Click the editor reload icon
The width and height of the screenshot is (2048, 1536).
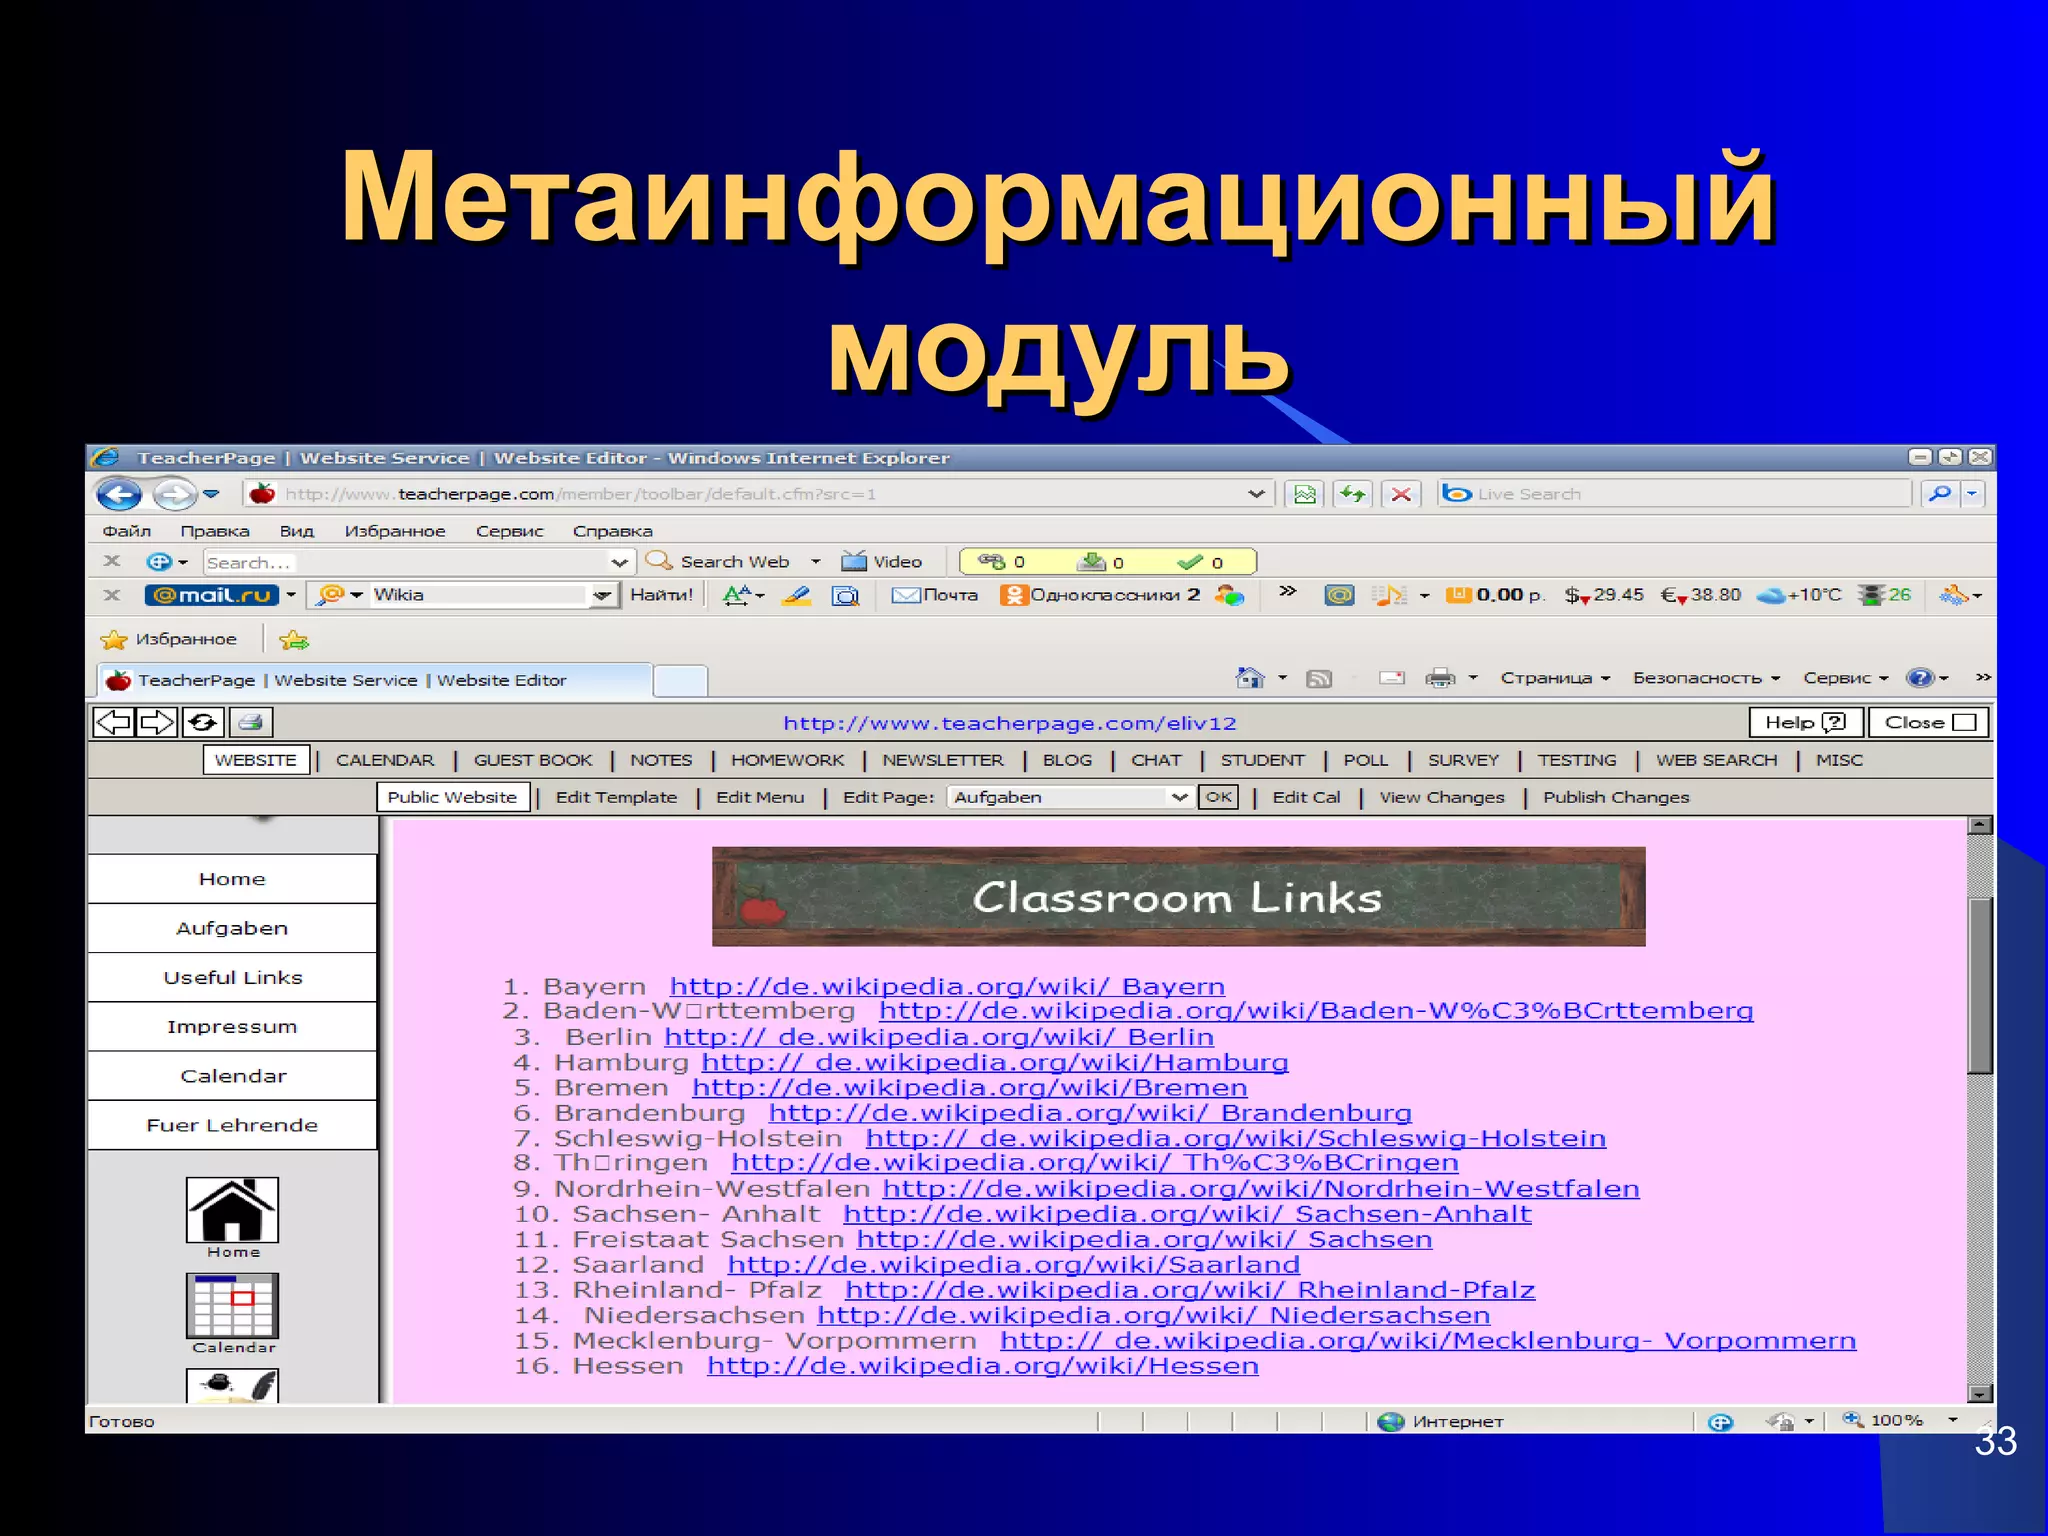[x=203, y=722]
